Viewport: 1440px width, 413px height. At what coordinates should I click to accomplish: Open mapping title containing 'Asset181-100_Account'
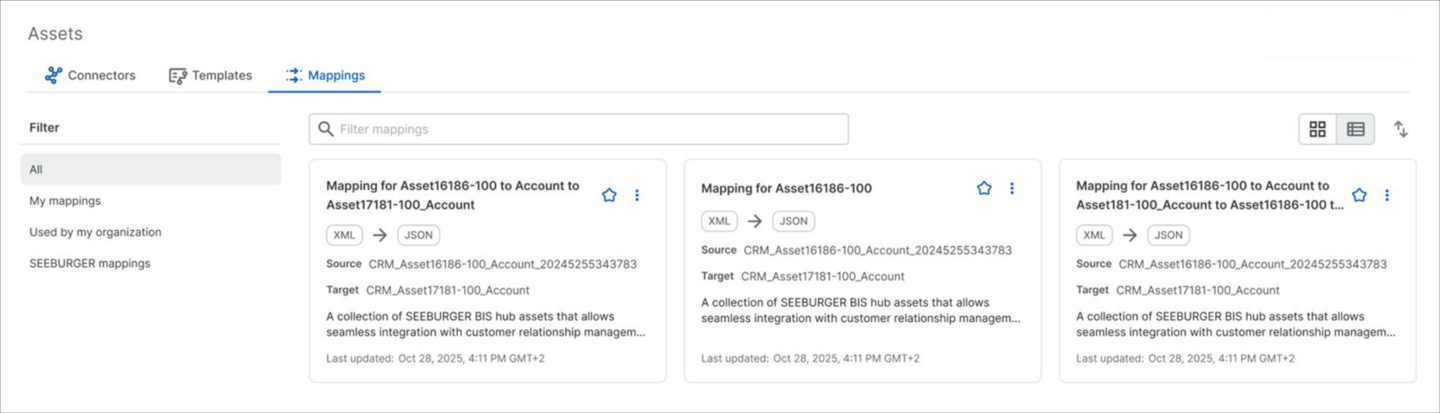(x=1210, y=195)
